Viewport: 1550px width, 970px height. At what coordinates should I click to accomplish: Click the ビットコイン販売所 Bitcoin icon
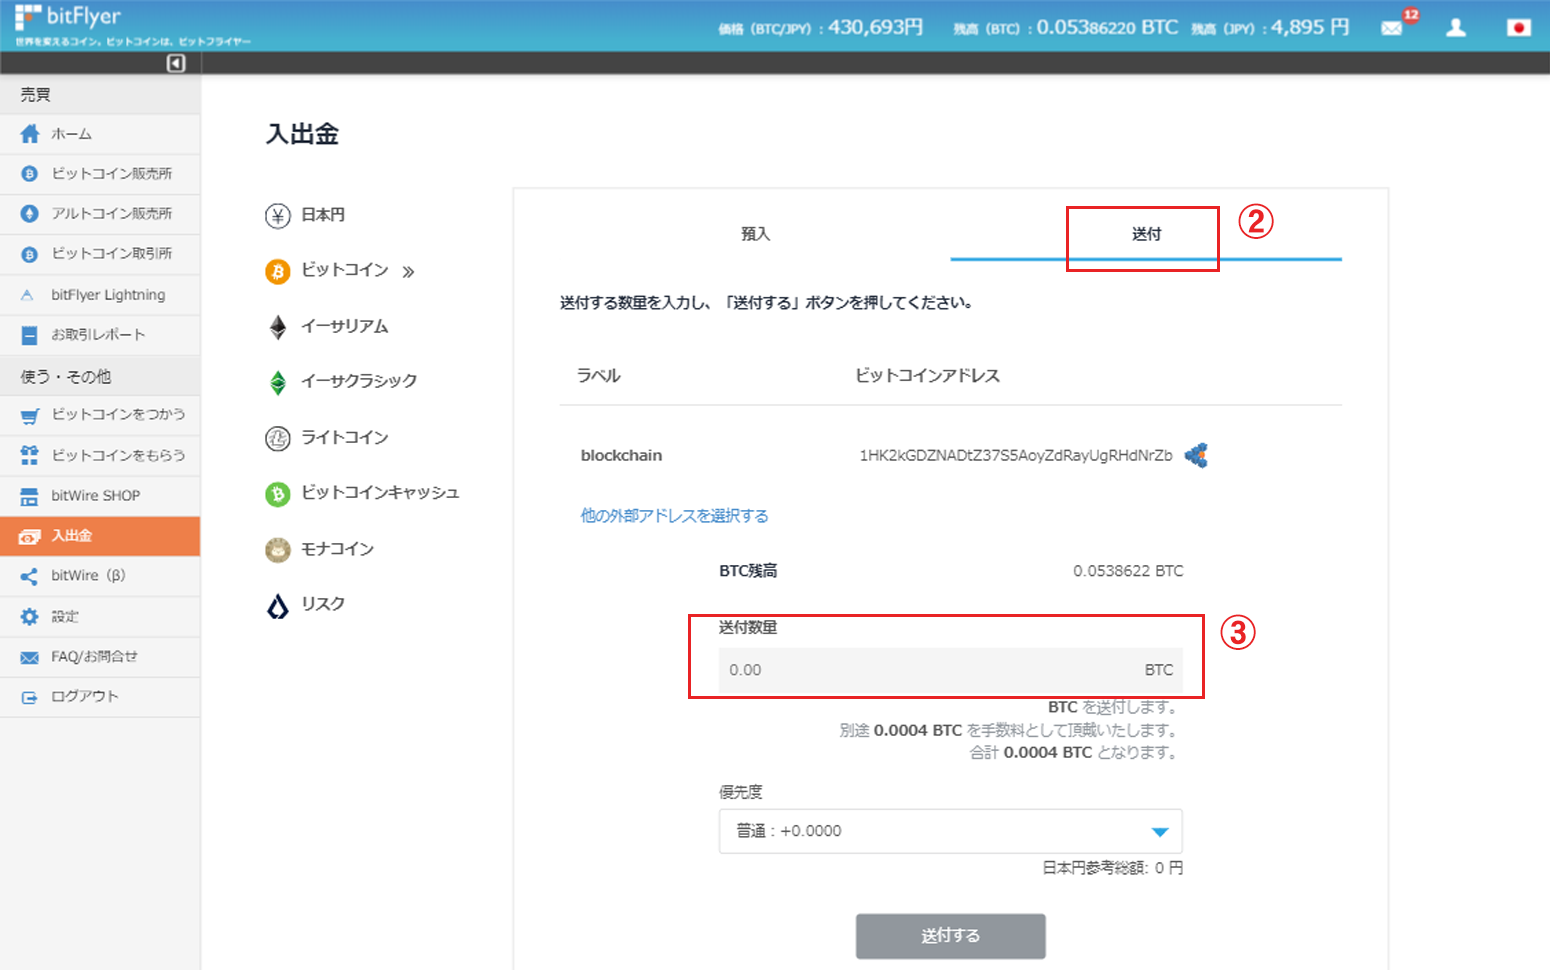tap(30, 174)
